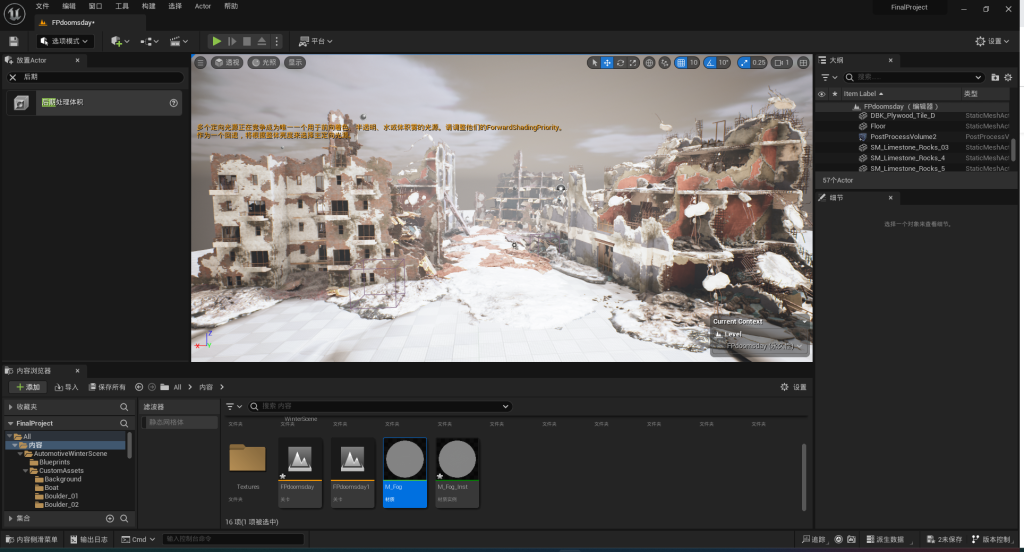The width and height of the screenshot is (1024, 552).
Task: Toggle scale snapping in the viewport
Action: (744, 63)
